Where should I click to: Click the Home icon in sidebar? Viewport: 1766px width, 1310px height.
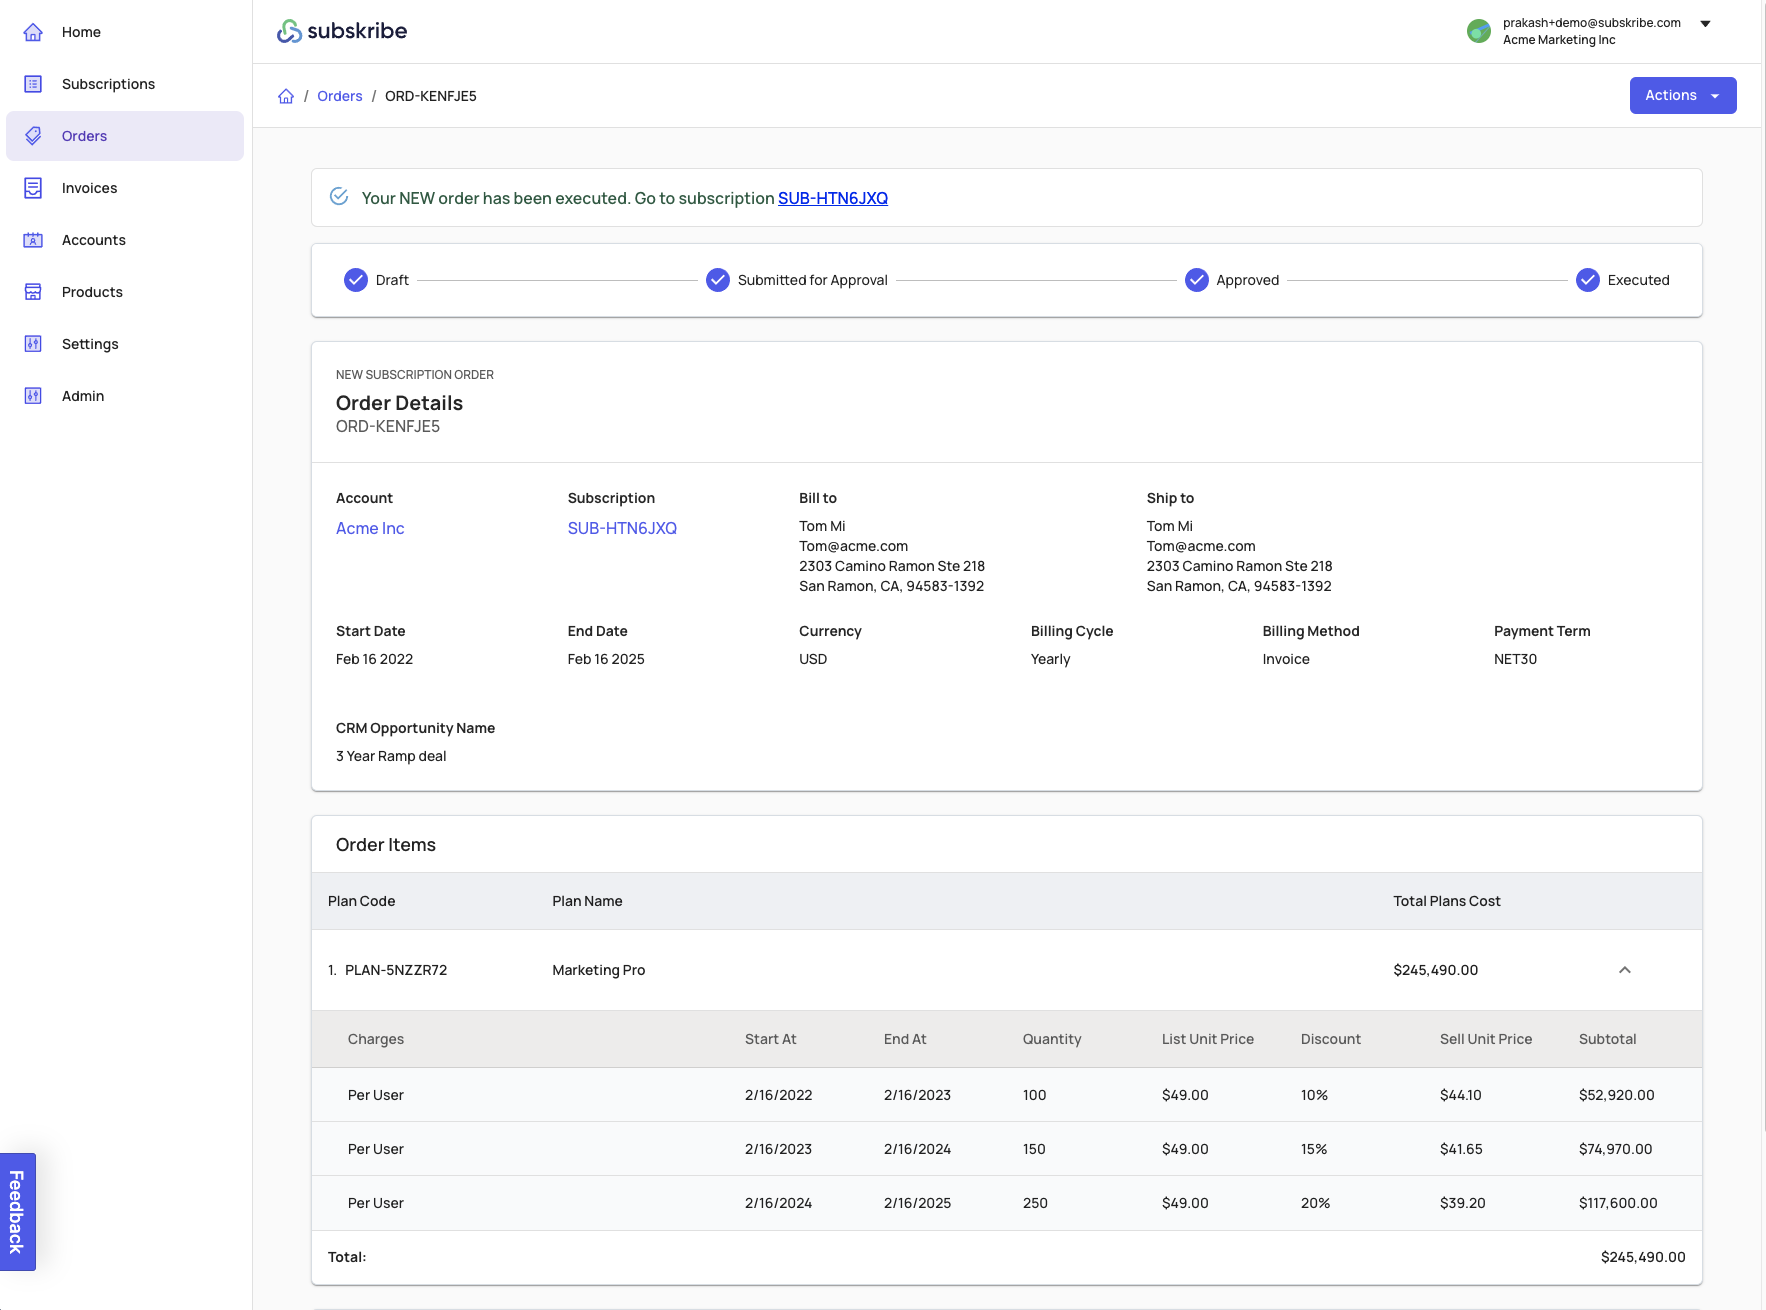pos(33,32)
